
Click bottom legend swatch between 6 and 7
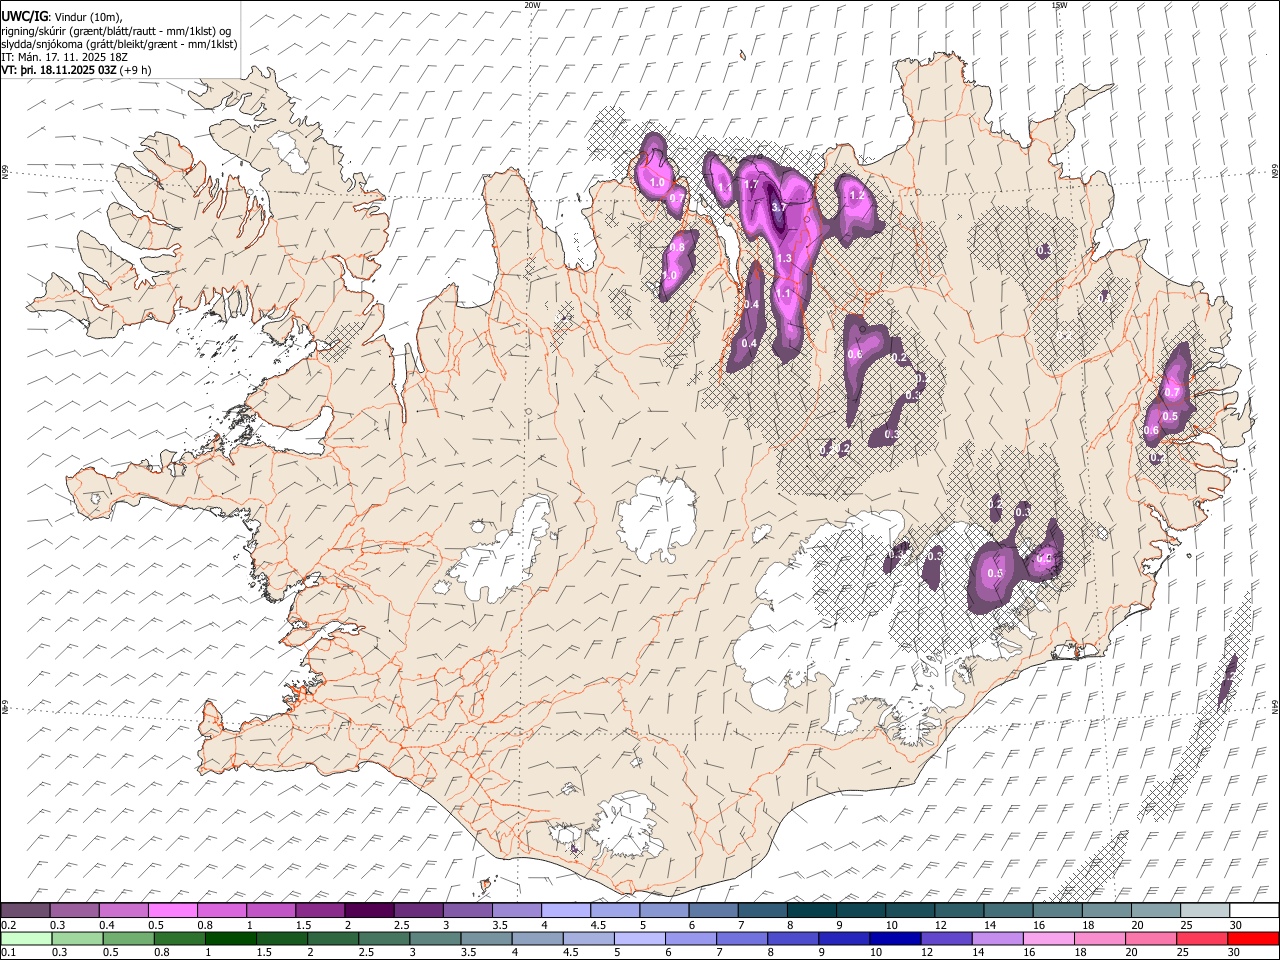690,938
